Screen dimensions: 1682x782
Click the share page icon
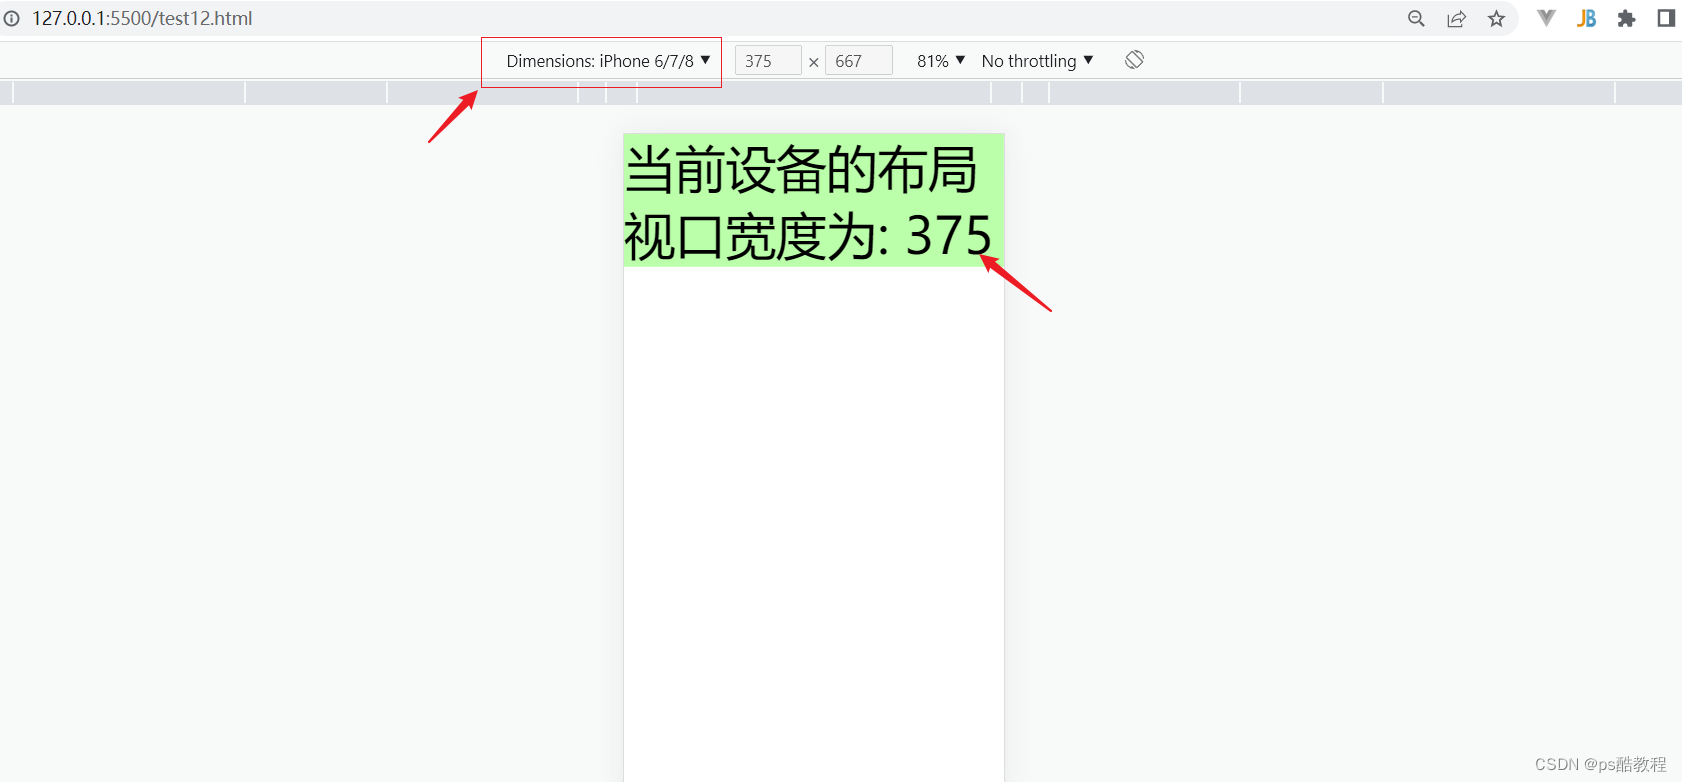1456,19
